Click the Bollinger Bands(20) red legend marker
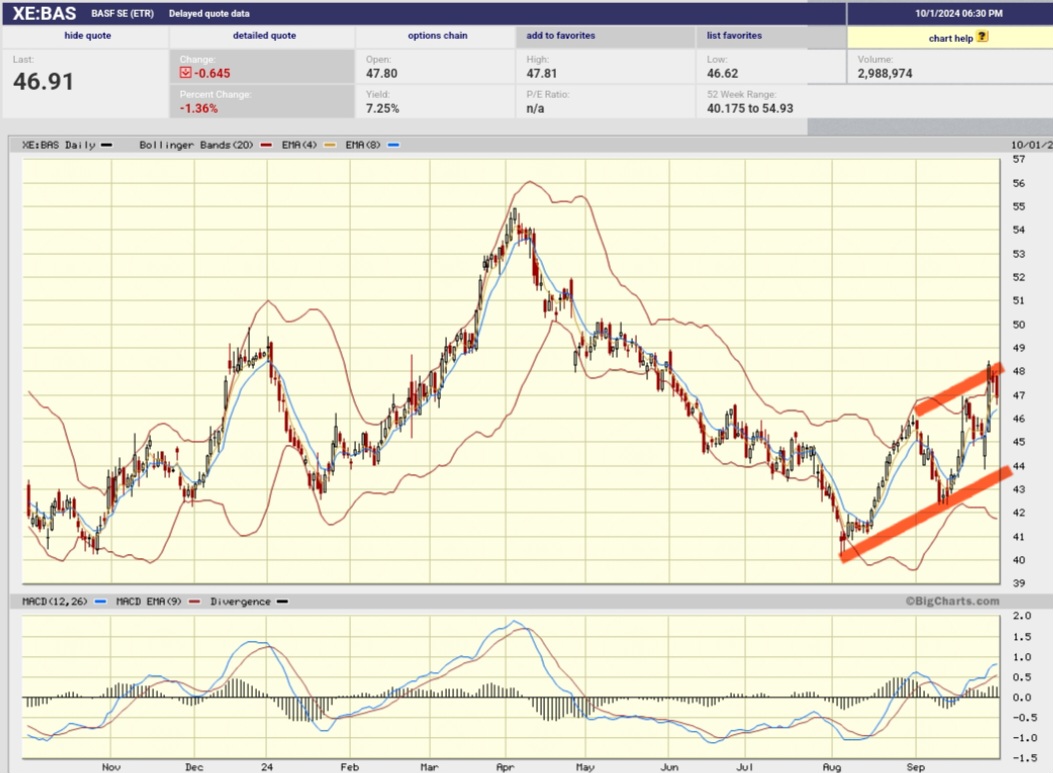 pos(264,144)
